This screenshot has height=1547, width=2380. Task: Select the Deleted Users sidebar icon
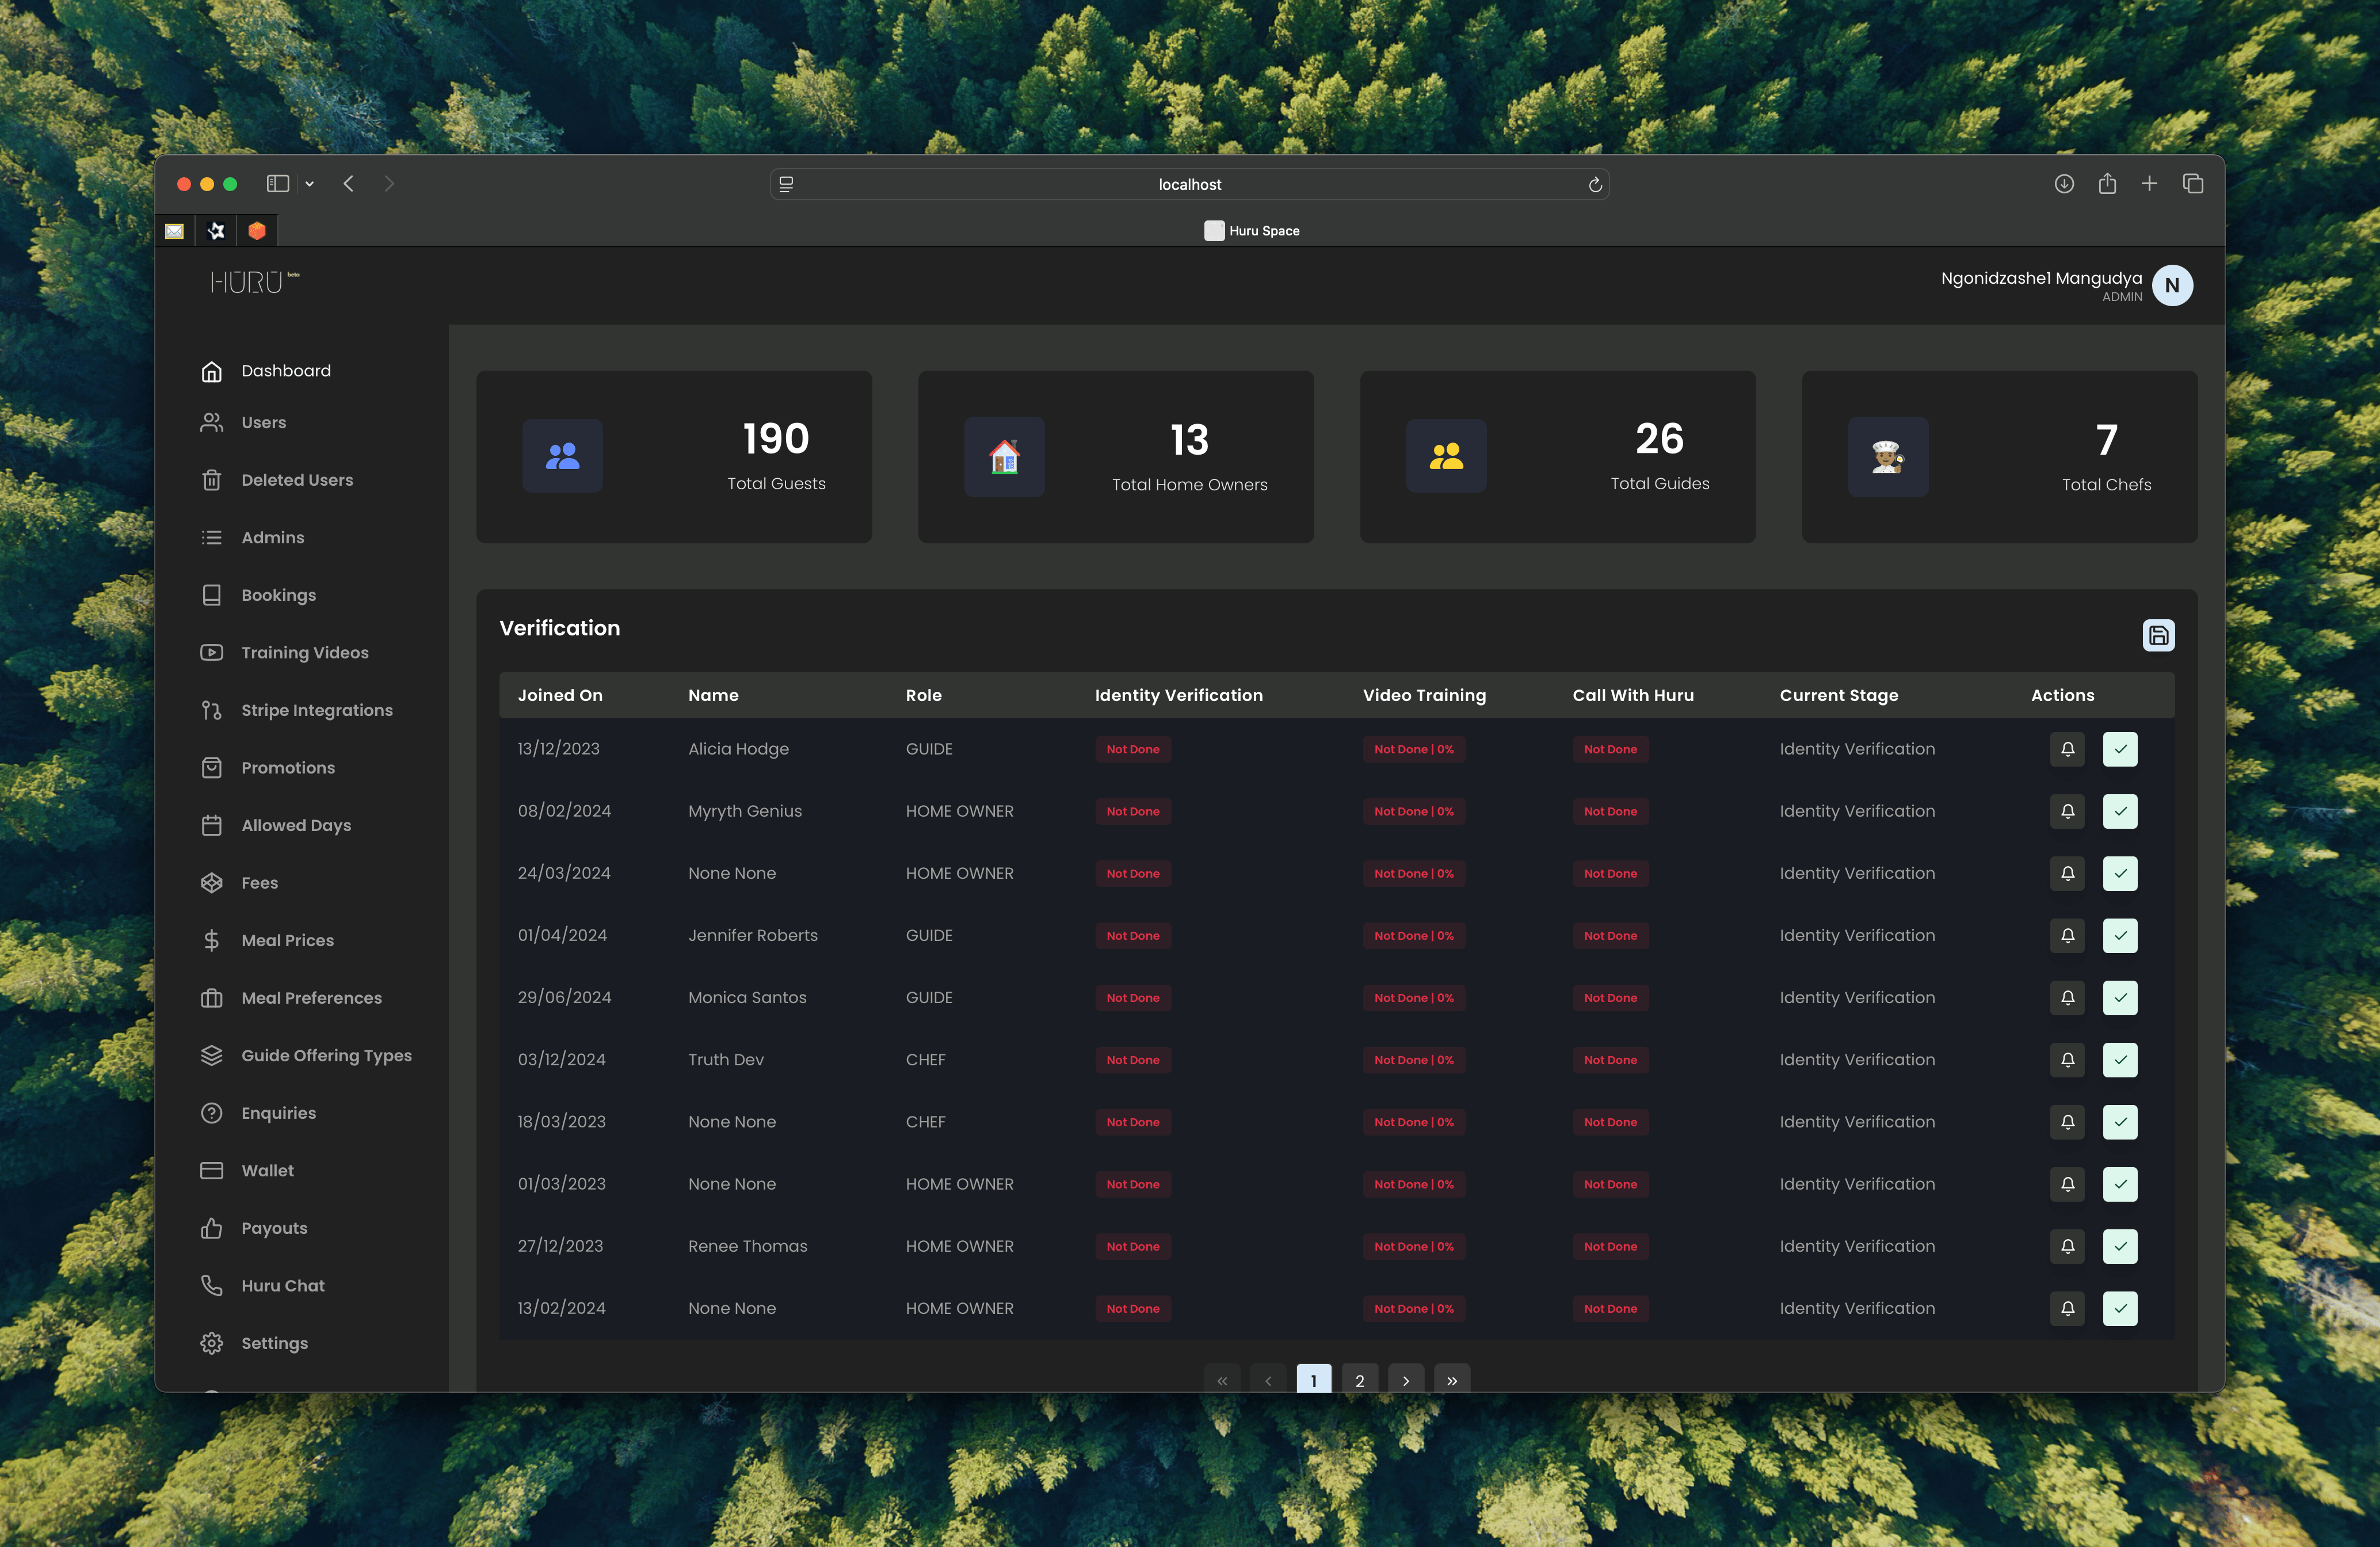click(x=211, y=480)
